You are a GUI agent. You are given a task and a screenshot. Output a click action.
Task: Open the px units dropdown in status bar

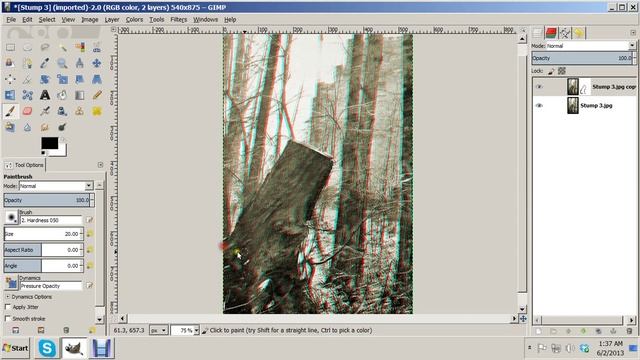(159, 330)
